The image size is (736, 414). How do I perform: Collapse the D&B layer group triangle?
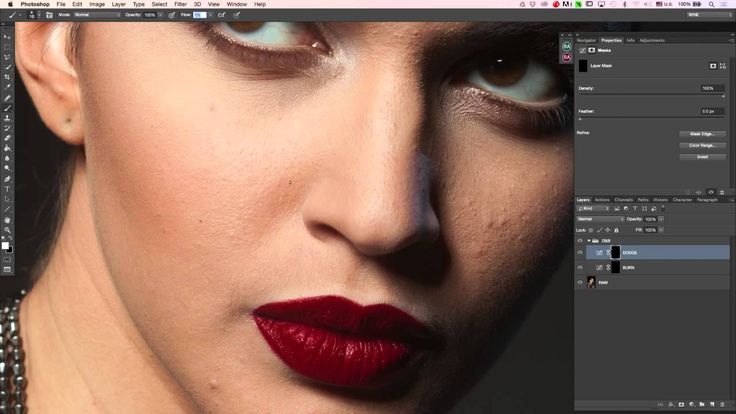click(x=589, y=241)
